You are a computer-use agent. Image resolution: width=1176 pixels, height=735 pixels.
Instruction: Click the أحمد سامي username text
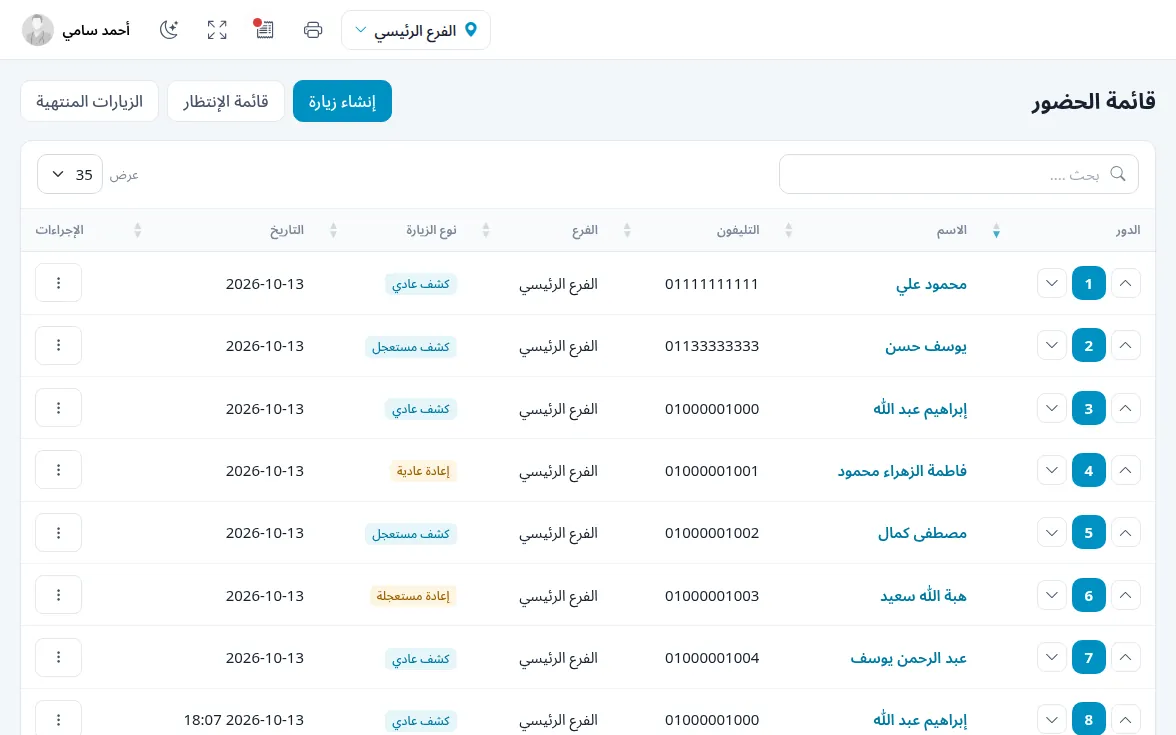(x=96, y=30)
